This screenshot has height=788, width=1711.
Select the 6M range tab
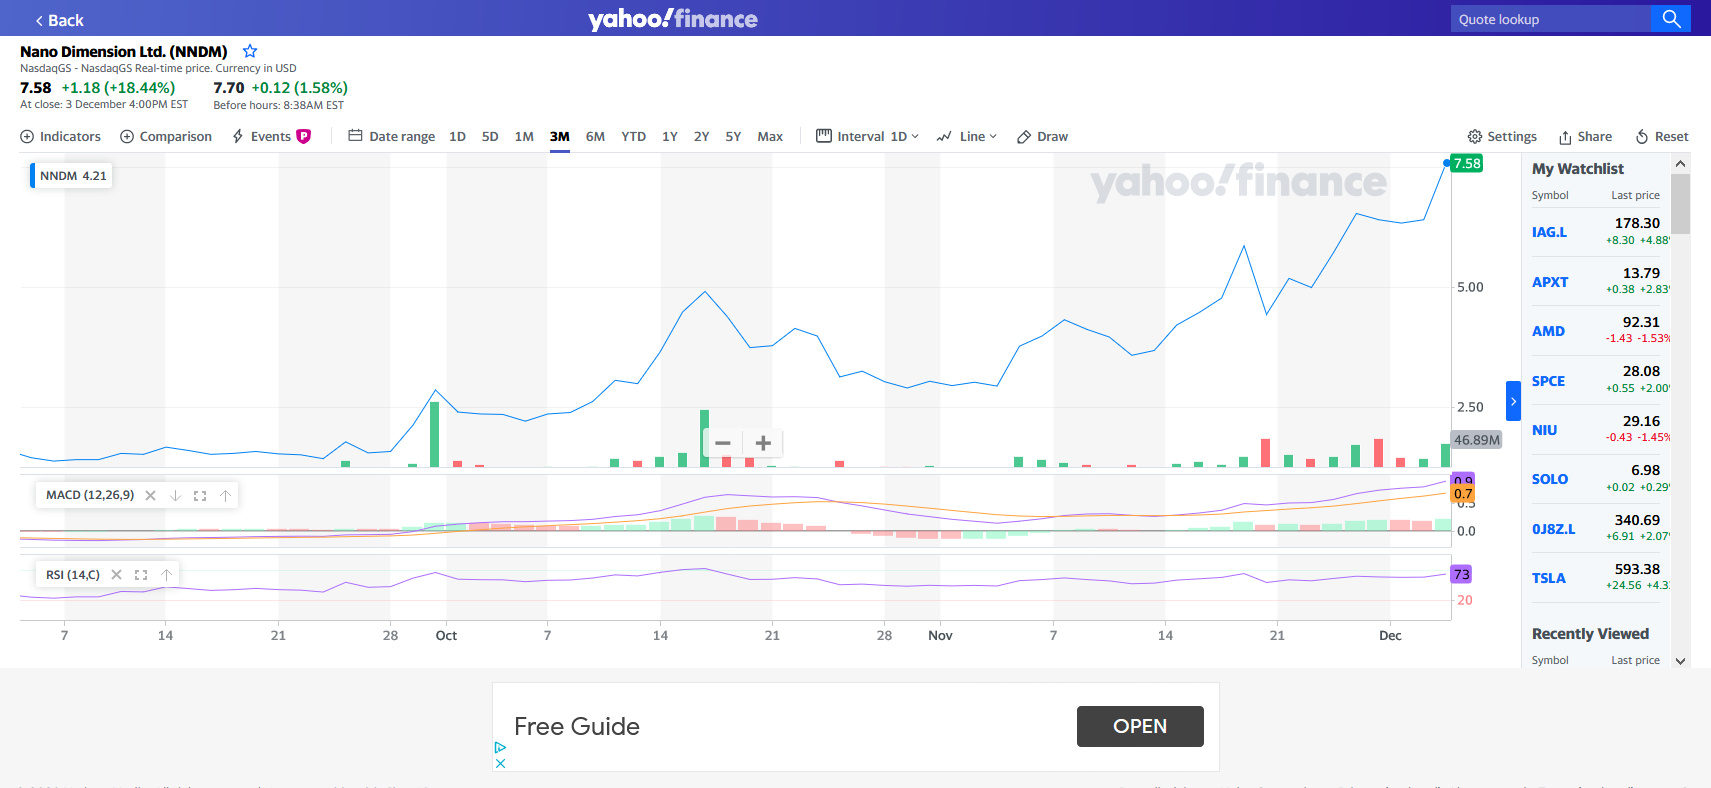coord(595,136)
